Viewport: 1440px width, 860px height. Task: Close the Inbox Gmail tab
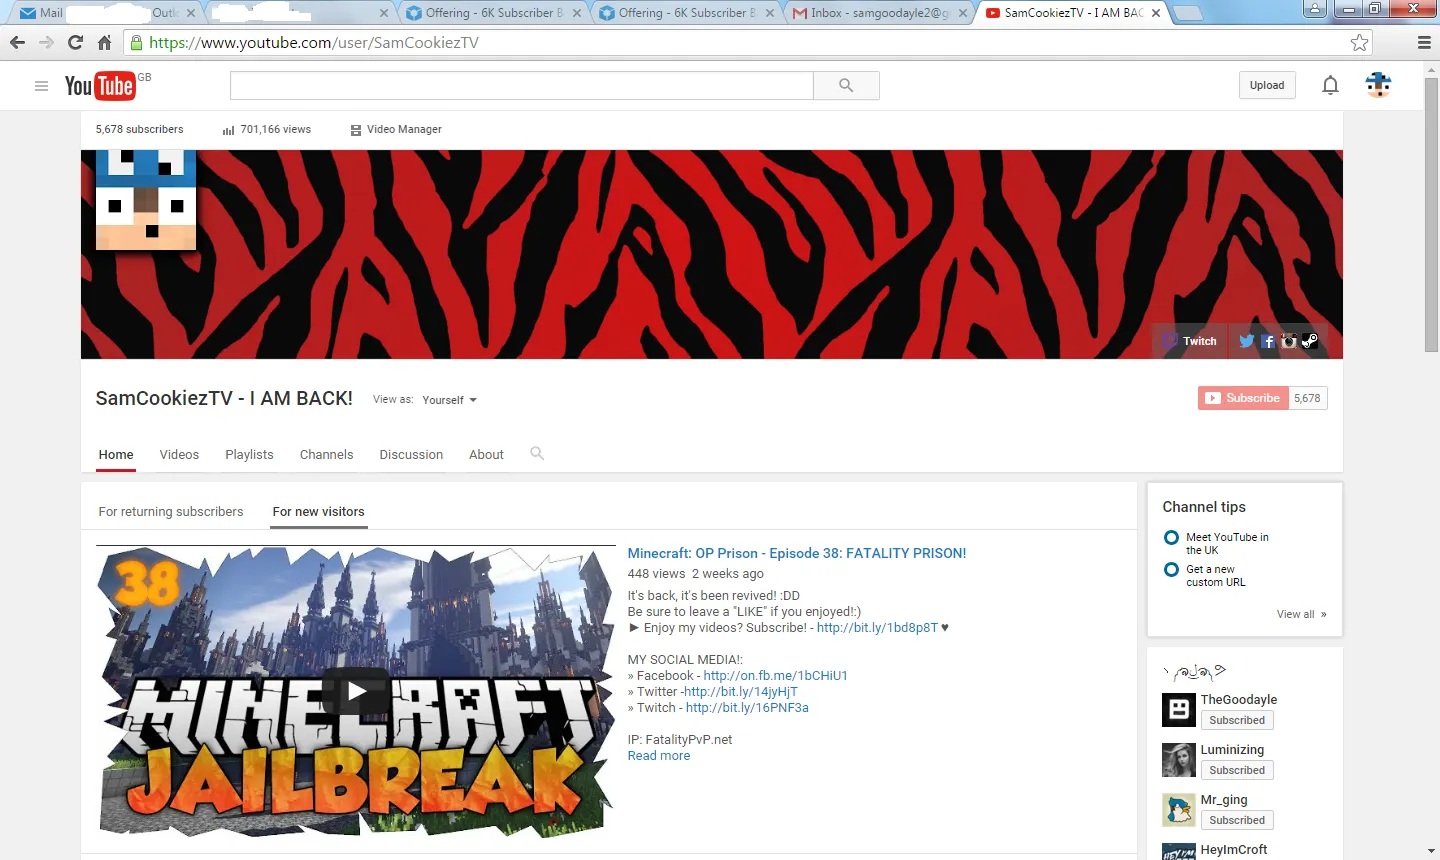pos(963,13)
